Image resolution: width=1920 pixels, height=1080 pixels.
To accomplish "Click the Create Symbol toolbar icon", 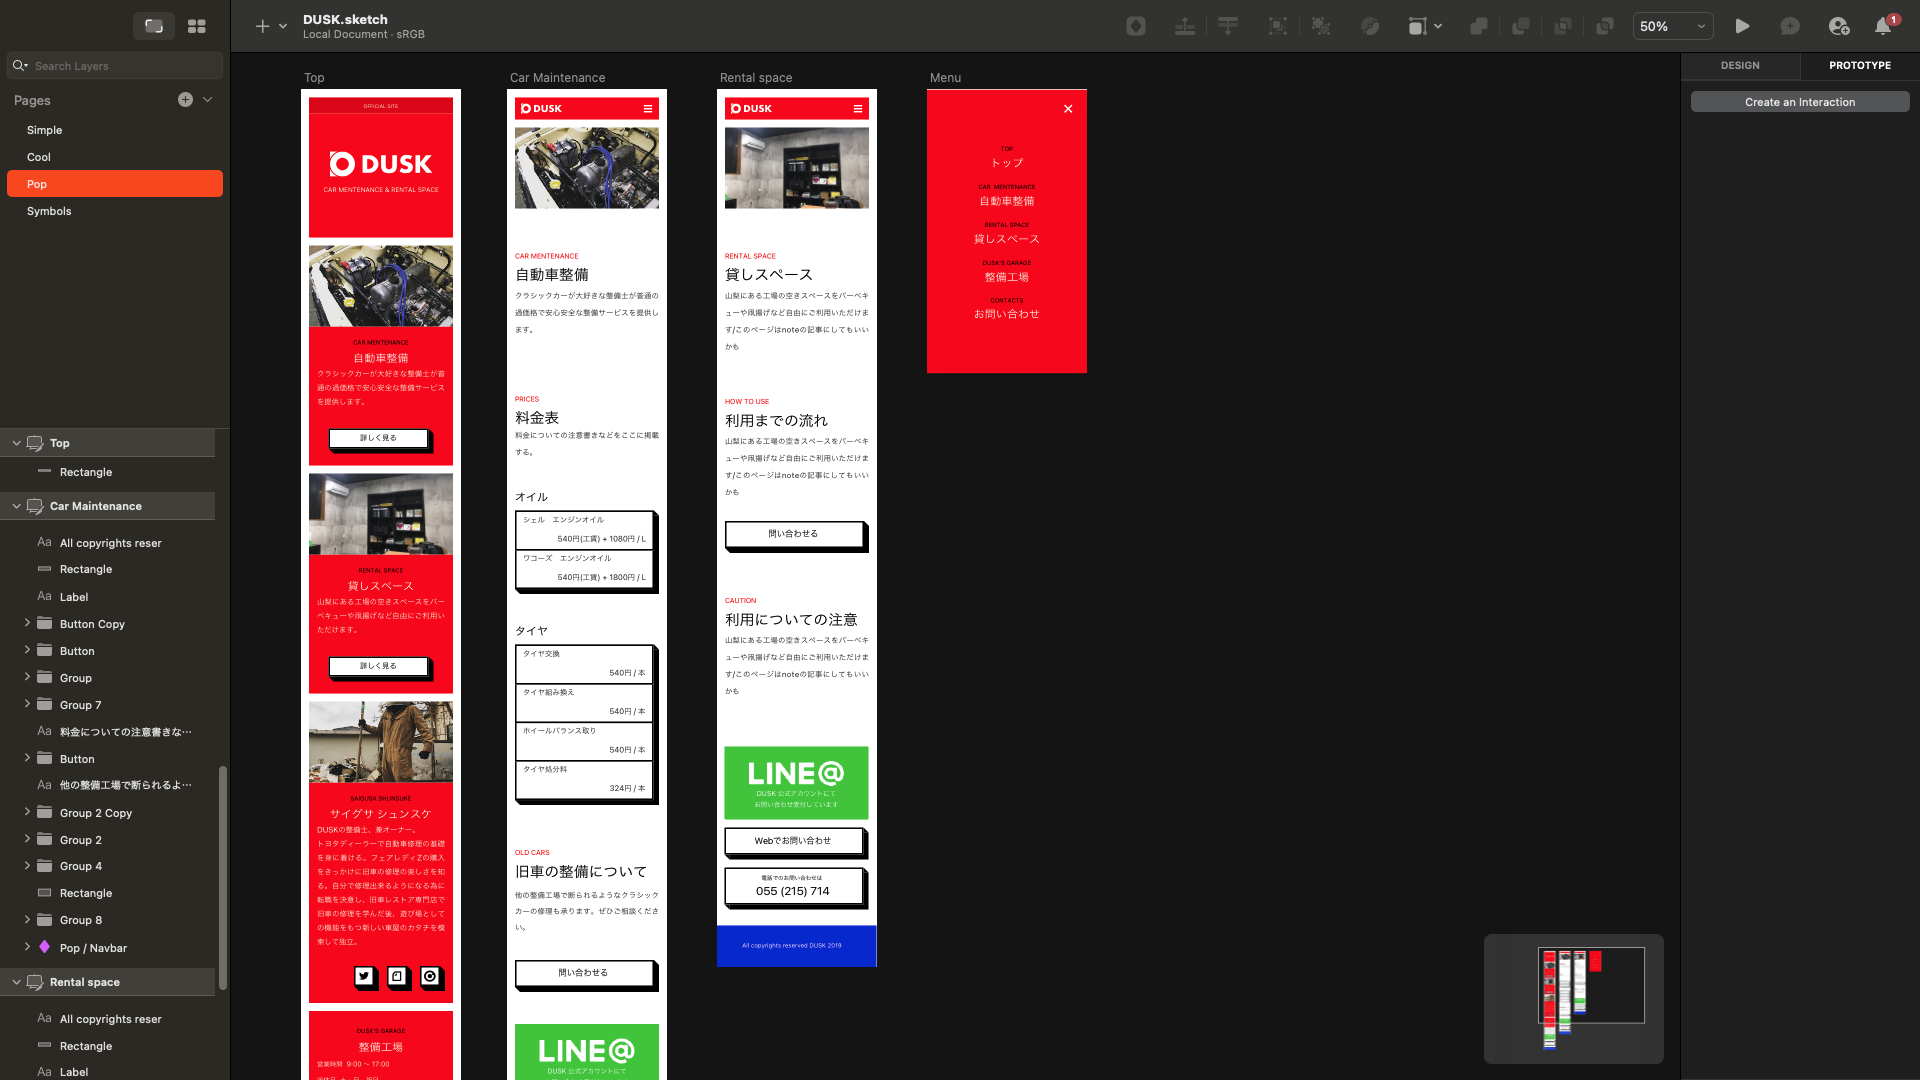I will [x=1136, y=27].
